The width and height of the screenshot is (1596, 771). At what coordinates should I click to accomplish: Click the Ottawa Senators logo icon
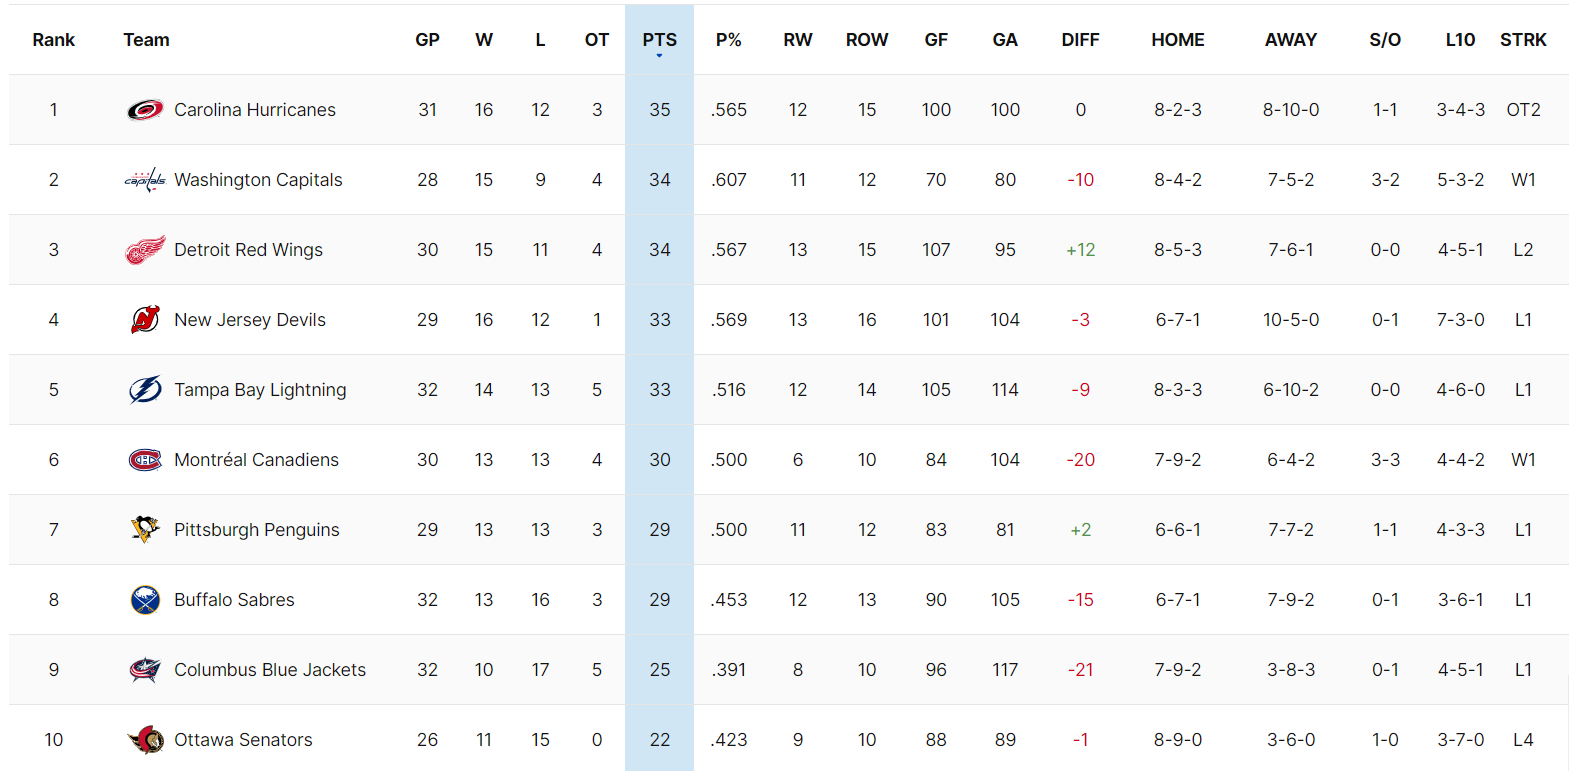click(x=145, y=740)
